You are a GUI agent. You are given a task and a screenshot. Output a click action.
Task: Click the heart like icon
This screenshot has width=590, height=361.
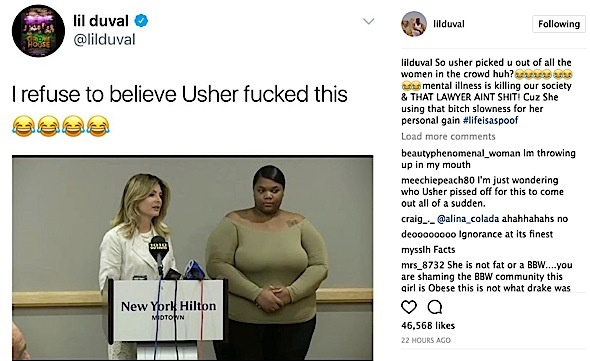409,307
